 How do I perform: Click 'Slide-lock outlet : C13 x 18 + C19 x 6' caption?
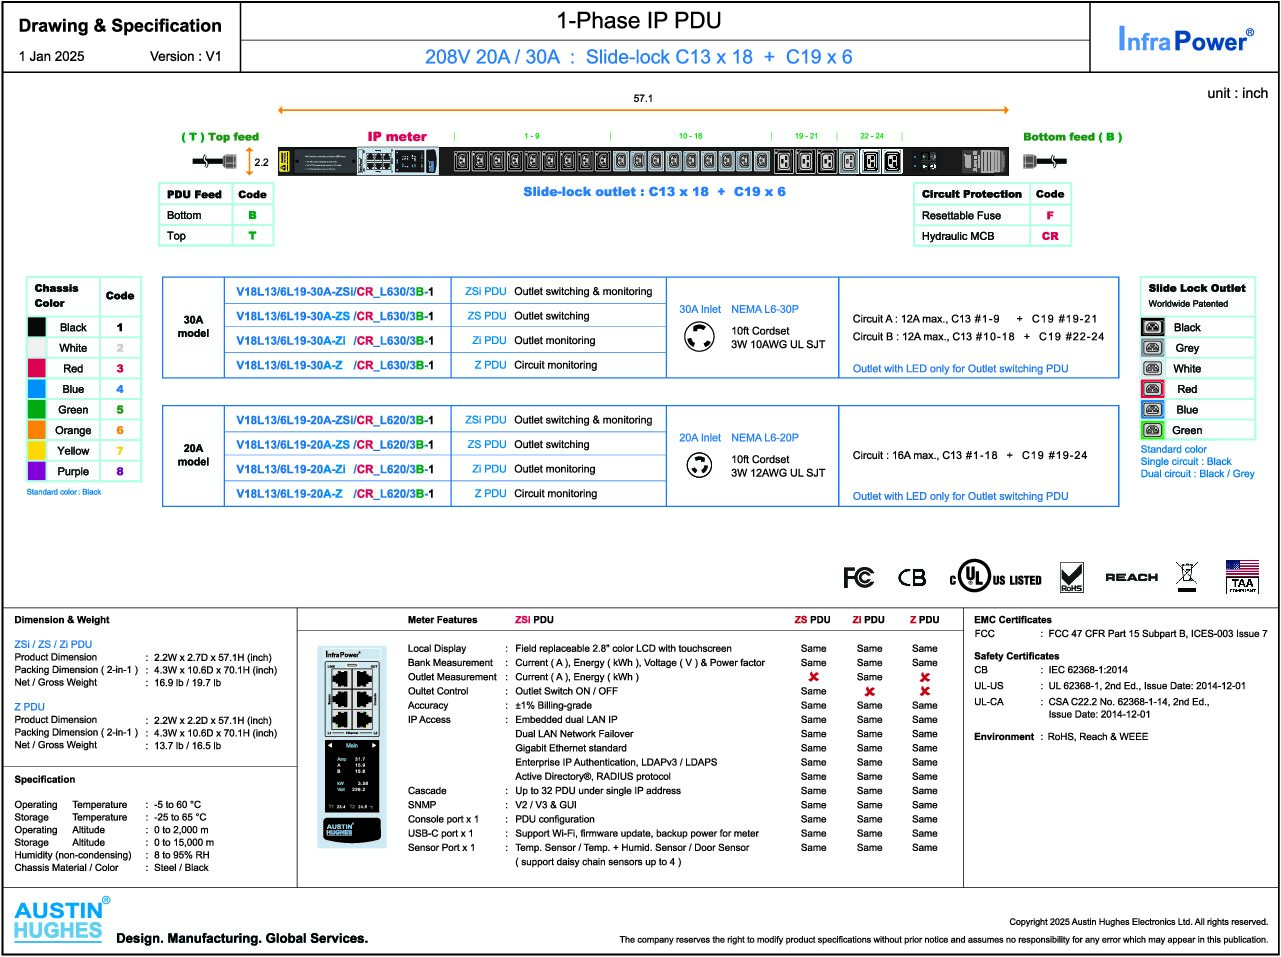coord(654,191)
